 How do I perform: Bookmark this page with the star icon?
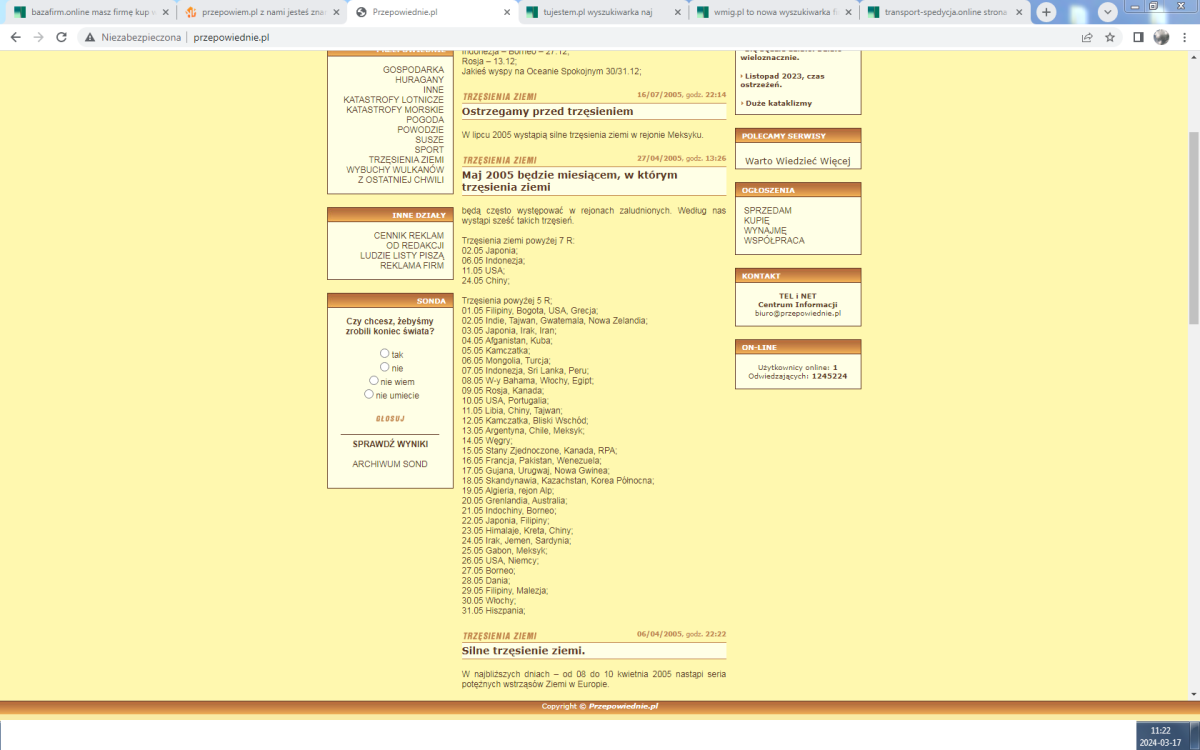(x=1110, y=37)
